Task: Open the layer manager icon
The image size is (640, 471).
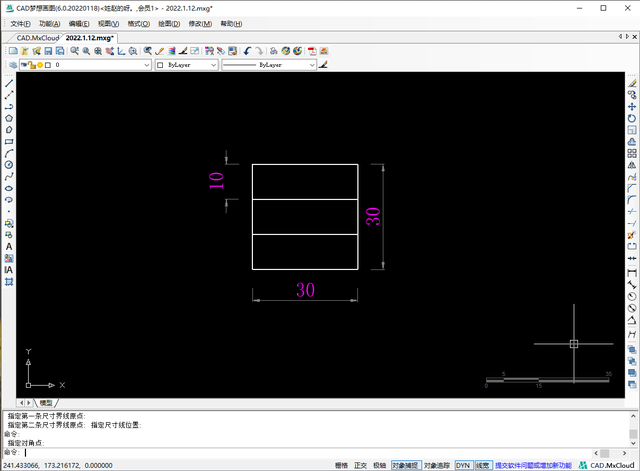Action: (x=13, y=65)
